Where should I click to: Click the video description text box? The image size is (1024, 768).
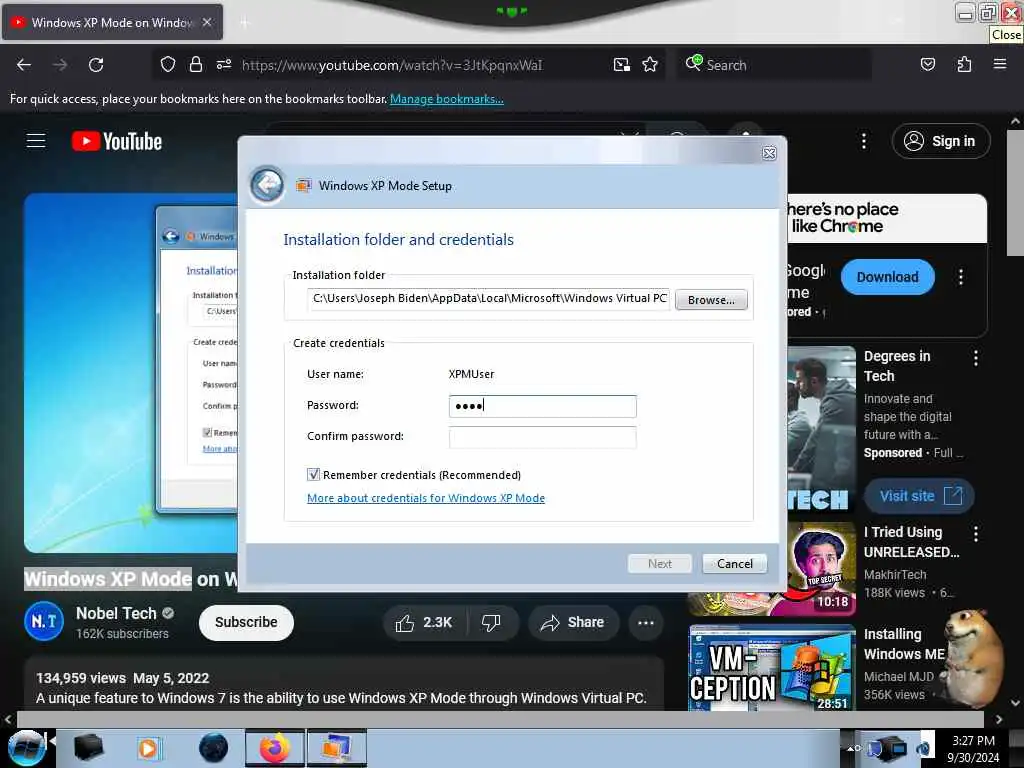point(344,684)
